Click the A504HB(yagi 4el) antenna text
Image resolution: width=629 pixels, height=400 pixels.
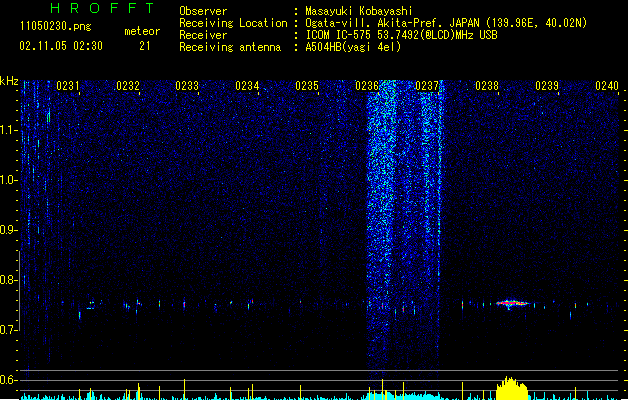point(353,47)
